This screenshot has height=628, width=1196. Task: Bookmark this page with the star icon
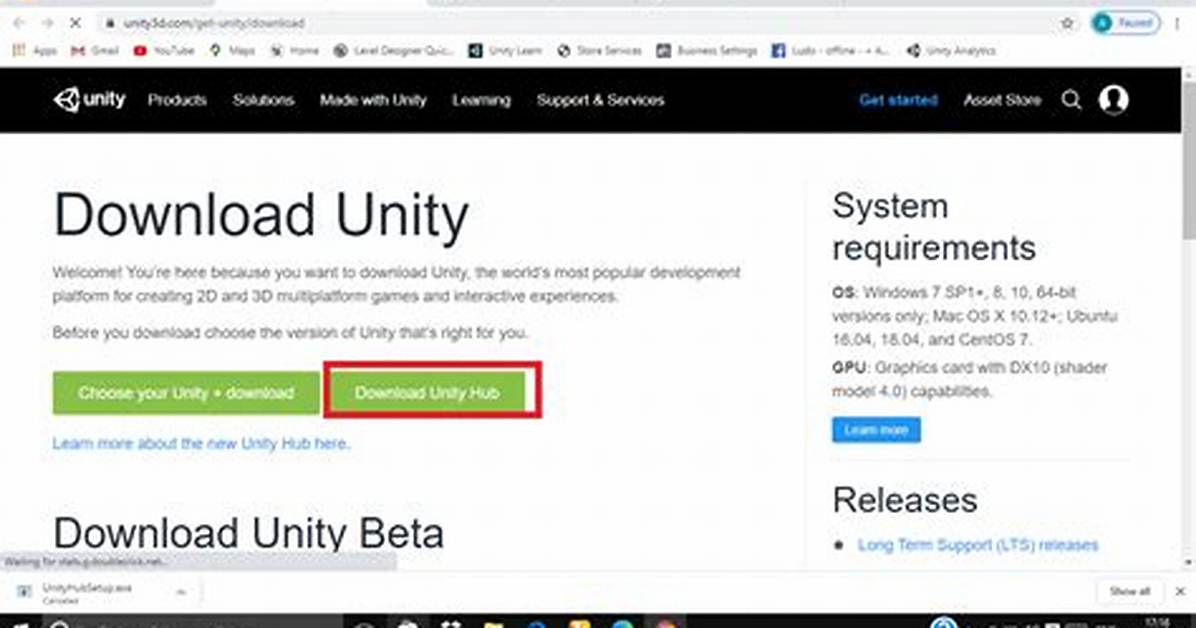click(x=1067, y=24)
